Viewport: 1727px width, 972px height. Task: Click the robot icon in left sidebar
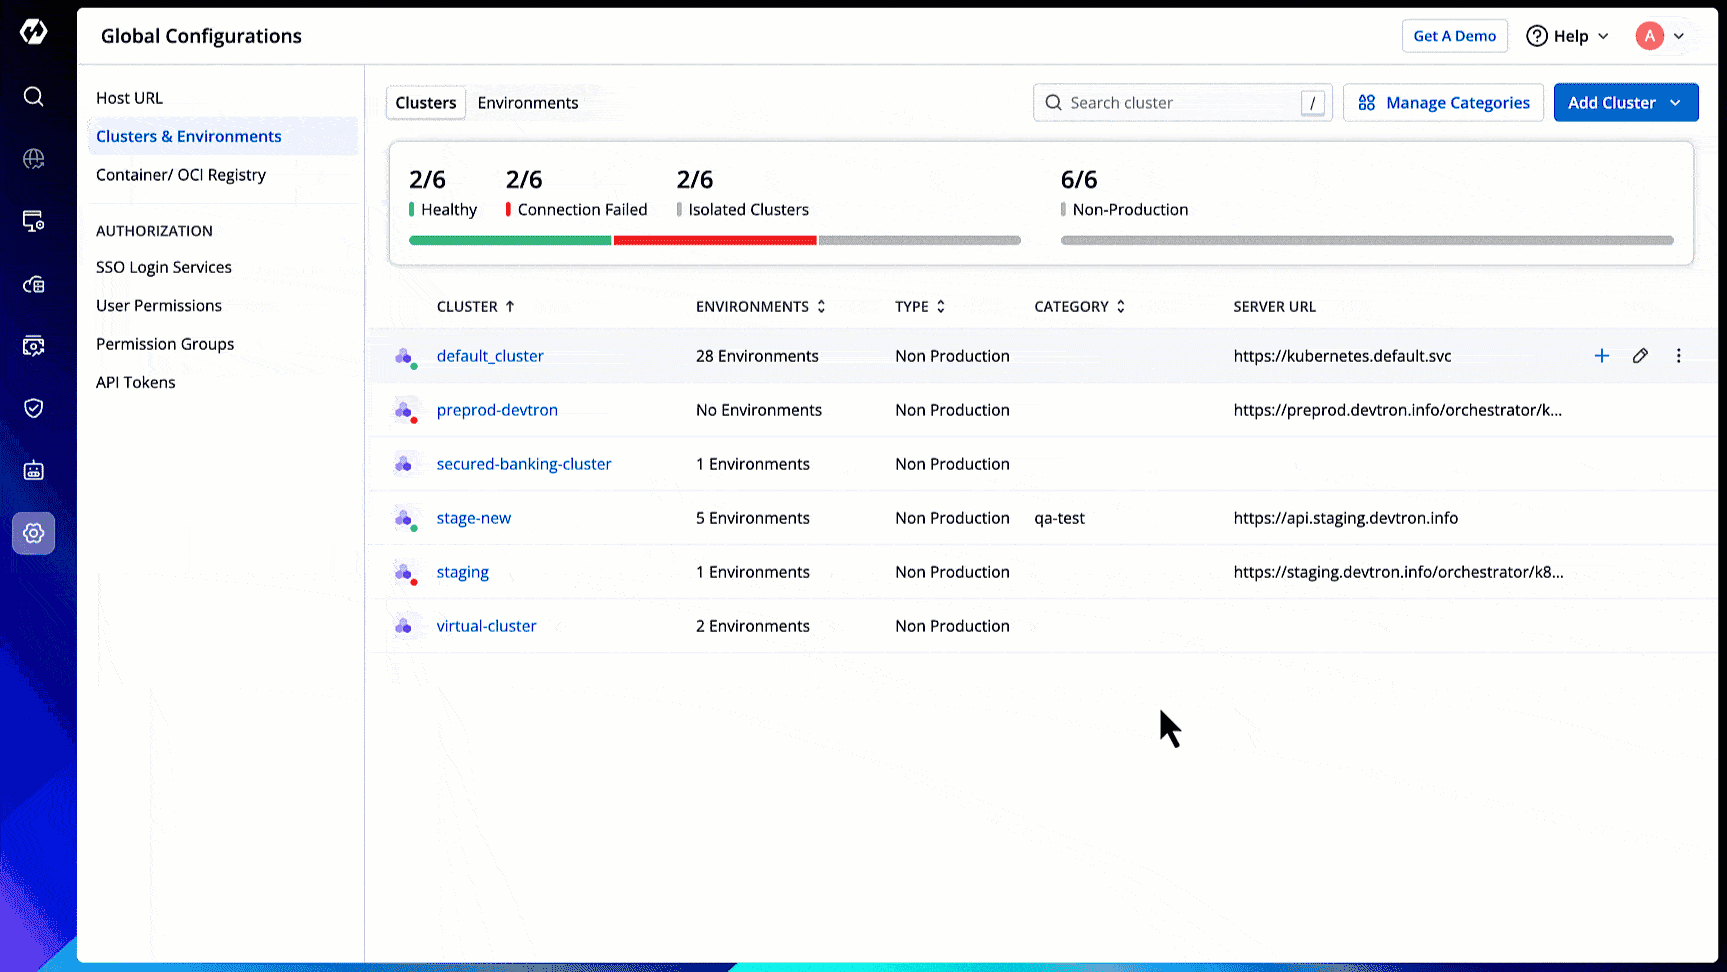[33, 470]
